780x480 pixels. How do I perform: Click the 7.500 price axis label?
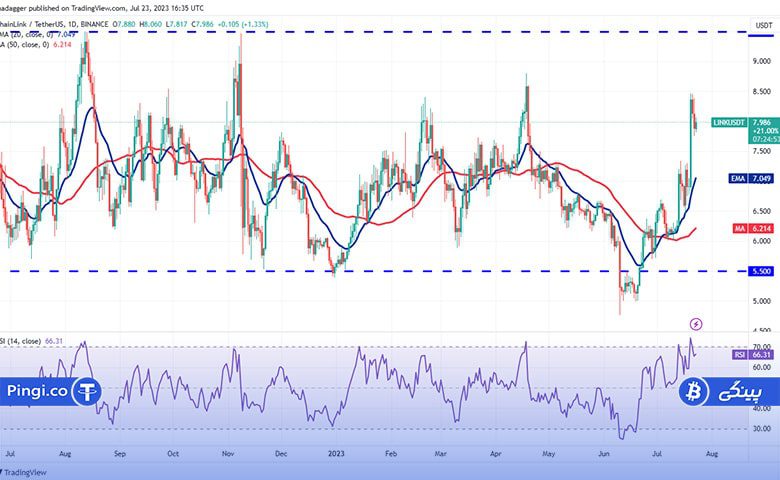[762, 151]
